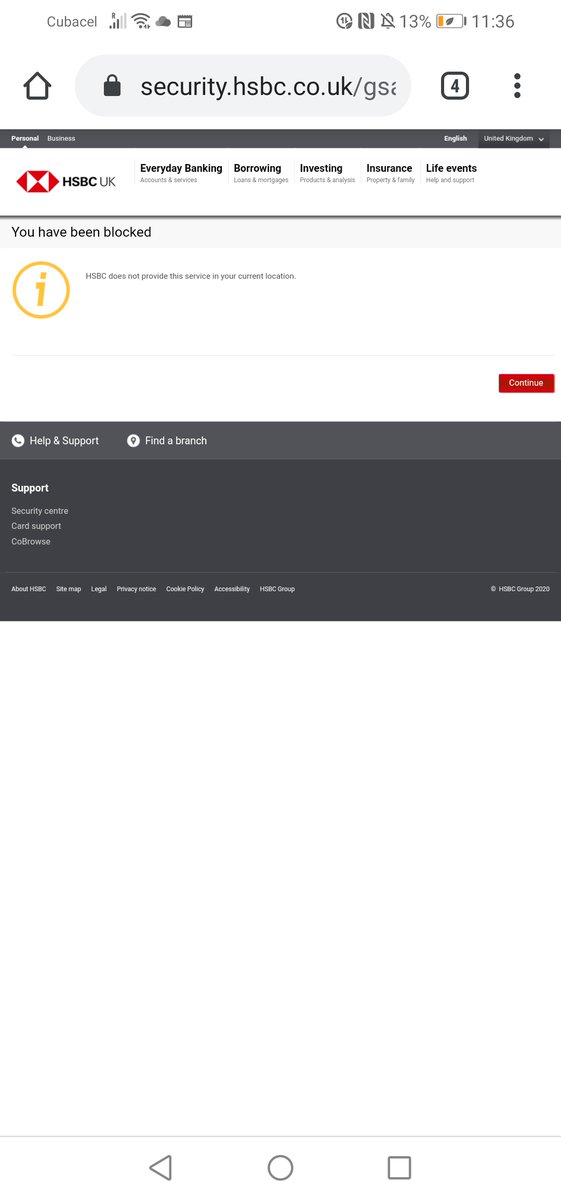The width and height of the screenshot is (561, 1200).
Task: Tap the Android recent apps square button
Action: tap(399, 1167)
